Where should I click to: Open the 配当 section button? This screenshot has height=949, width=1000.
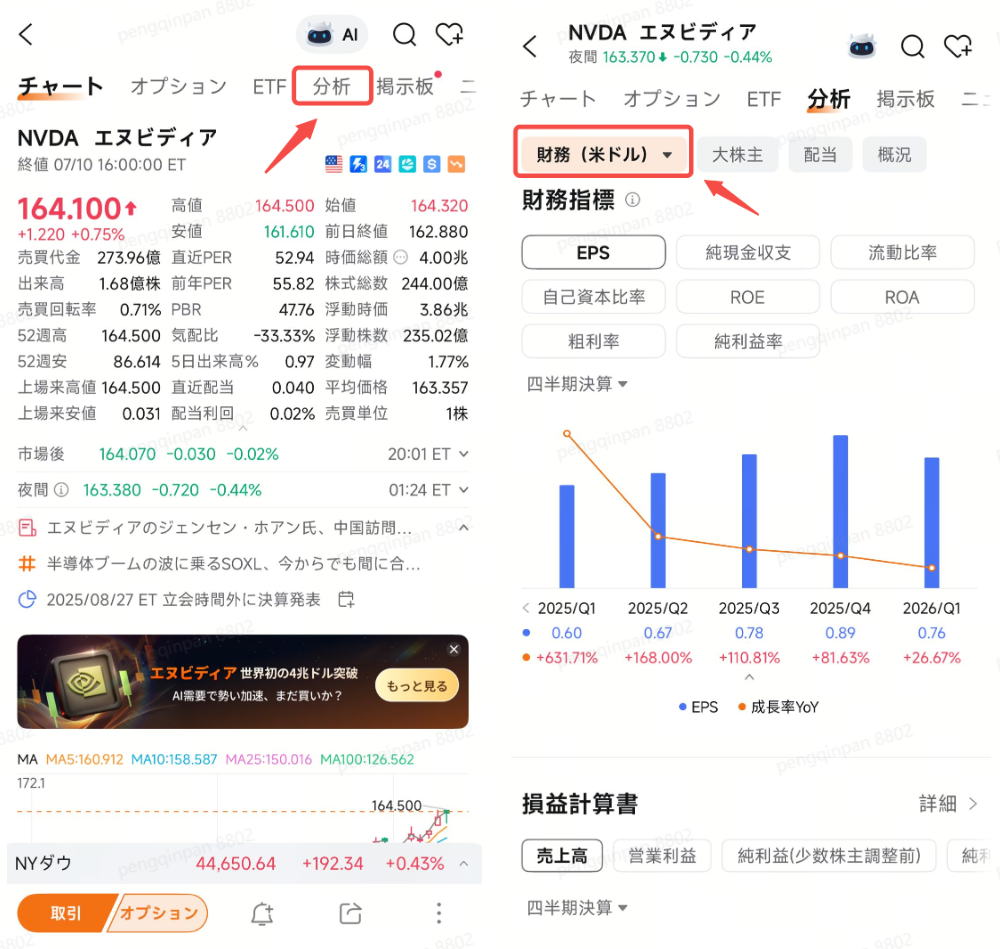tap(820, 154)
